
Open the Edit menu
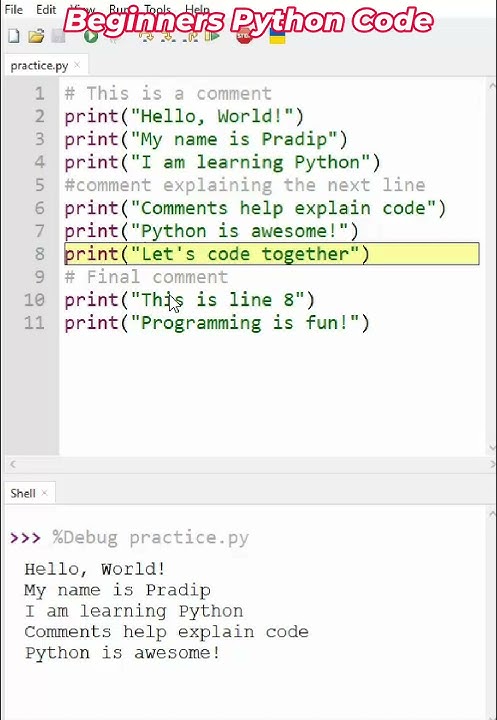(46, 9)
